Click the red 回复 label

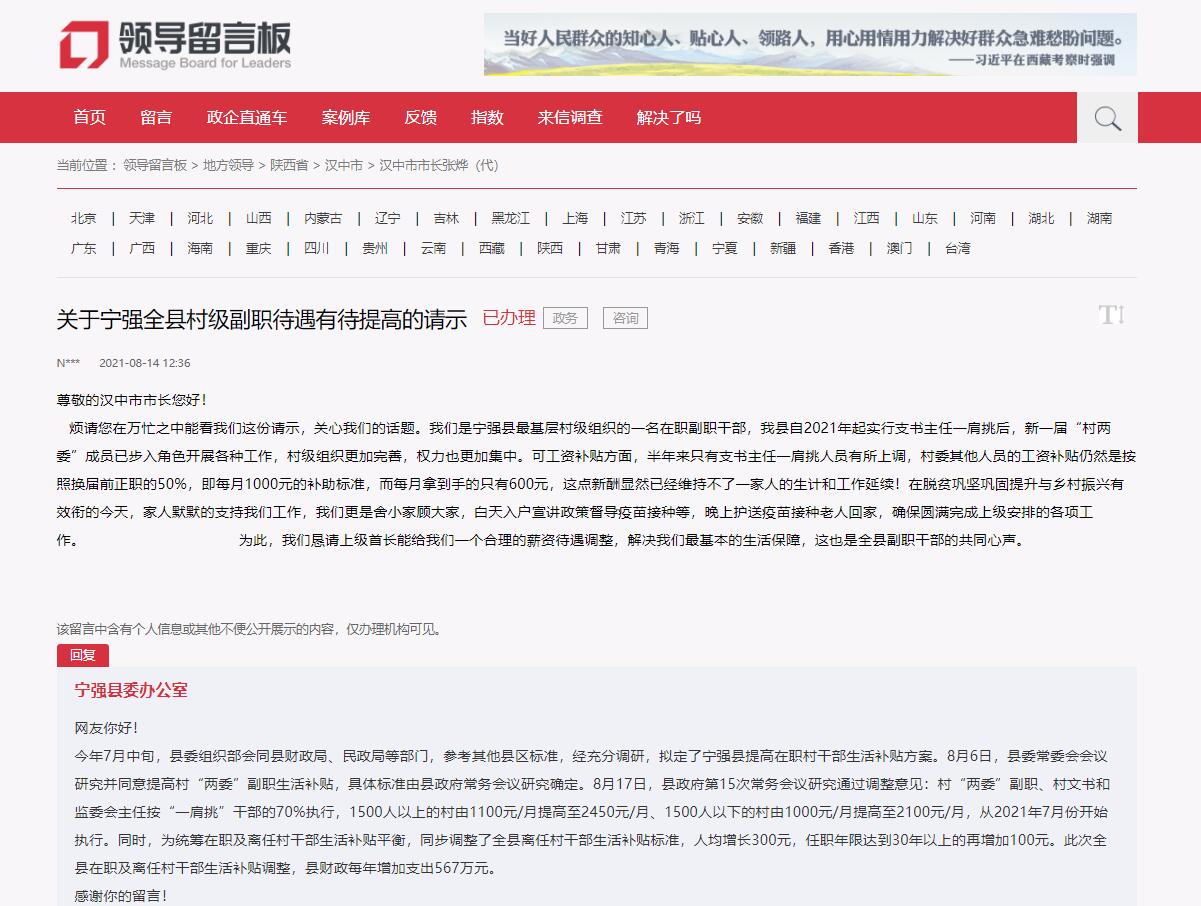(83, 655)
